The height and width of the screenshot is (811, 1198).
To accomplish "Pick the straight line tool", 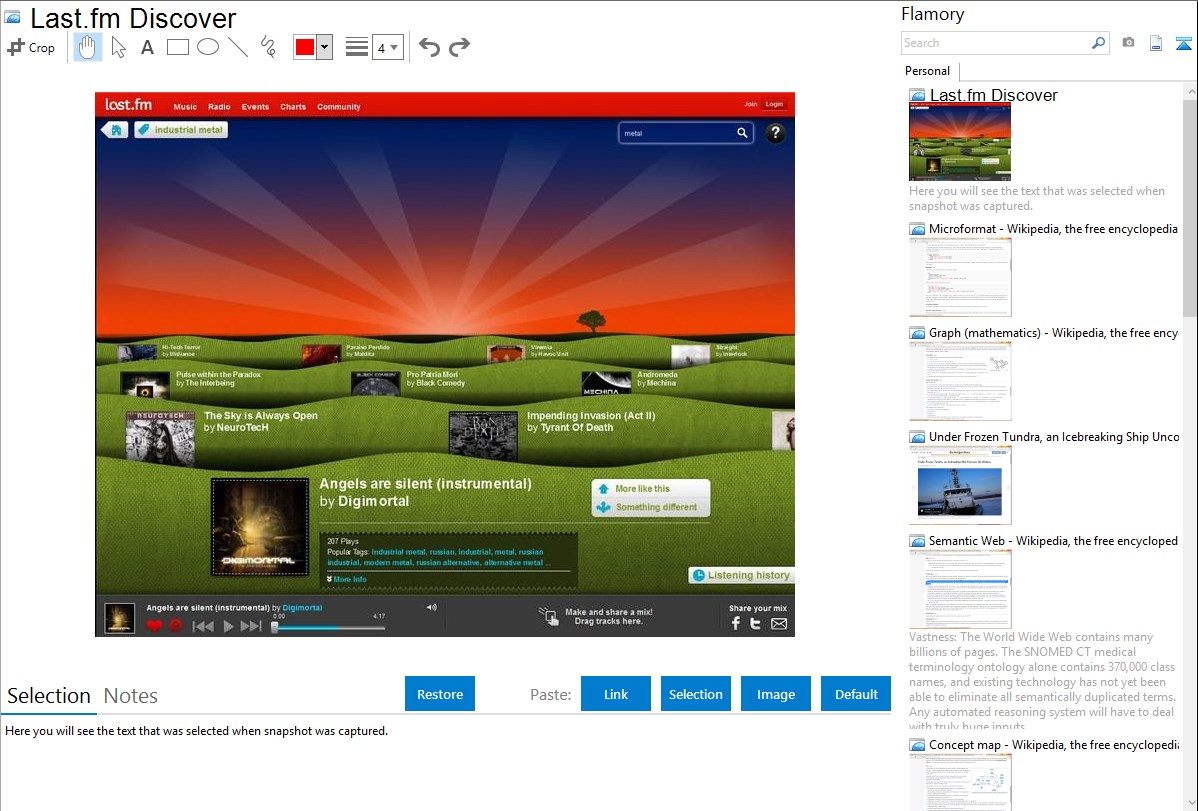I will point(238,47).
